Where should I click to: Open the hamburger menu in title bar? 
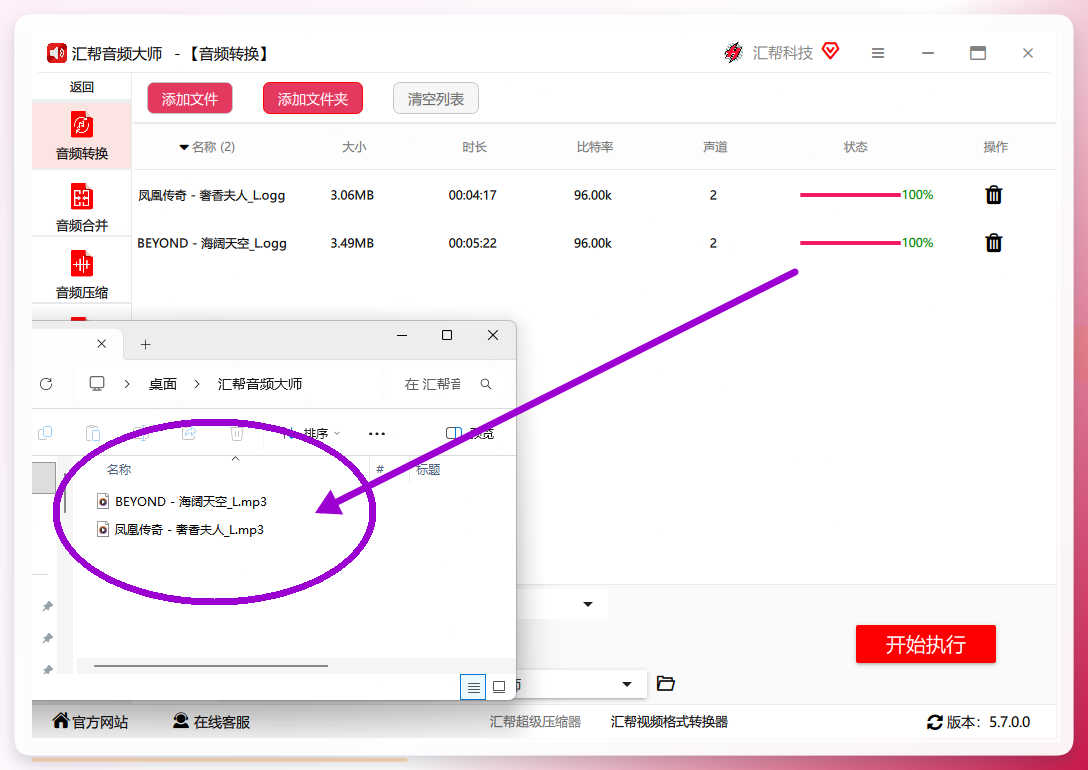click(x=878, y=53)
